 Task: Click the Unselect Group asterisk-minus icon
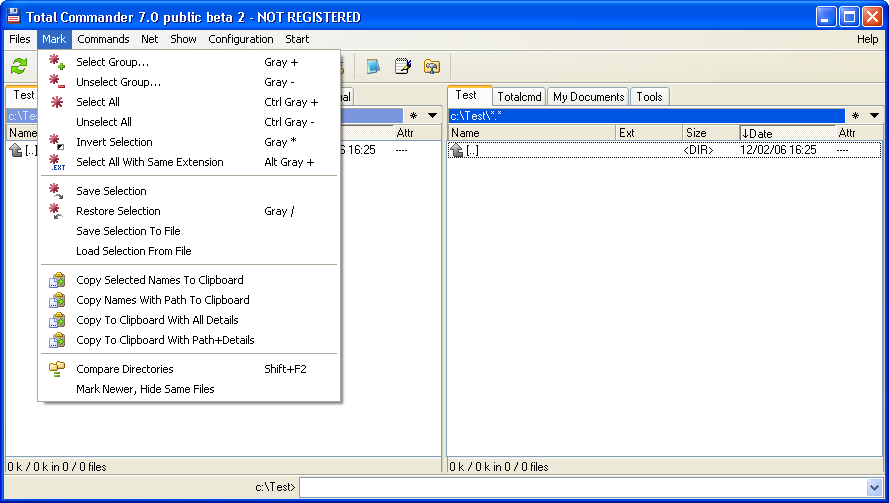point(57,82)
